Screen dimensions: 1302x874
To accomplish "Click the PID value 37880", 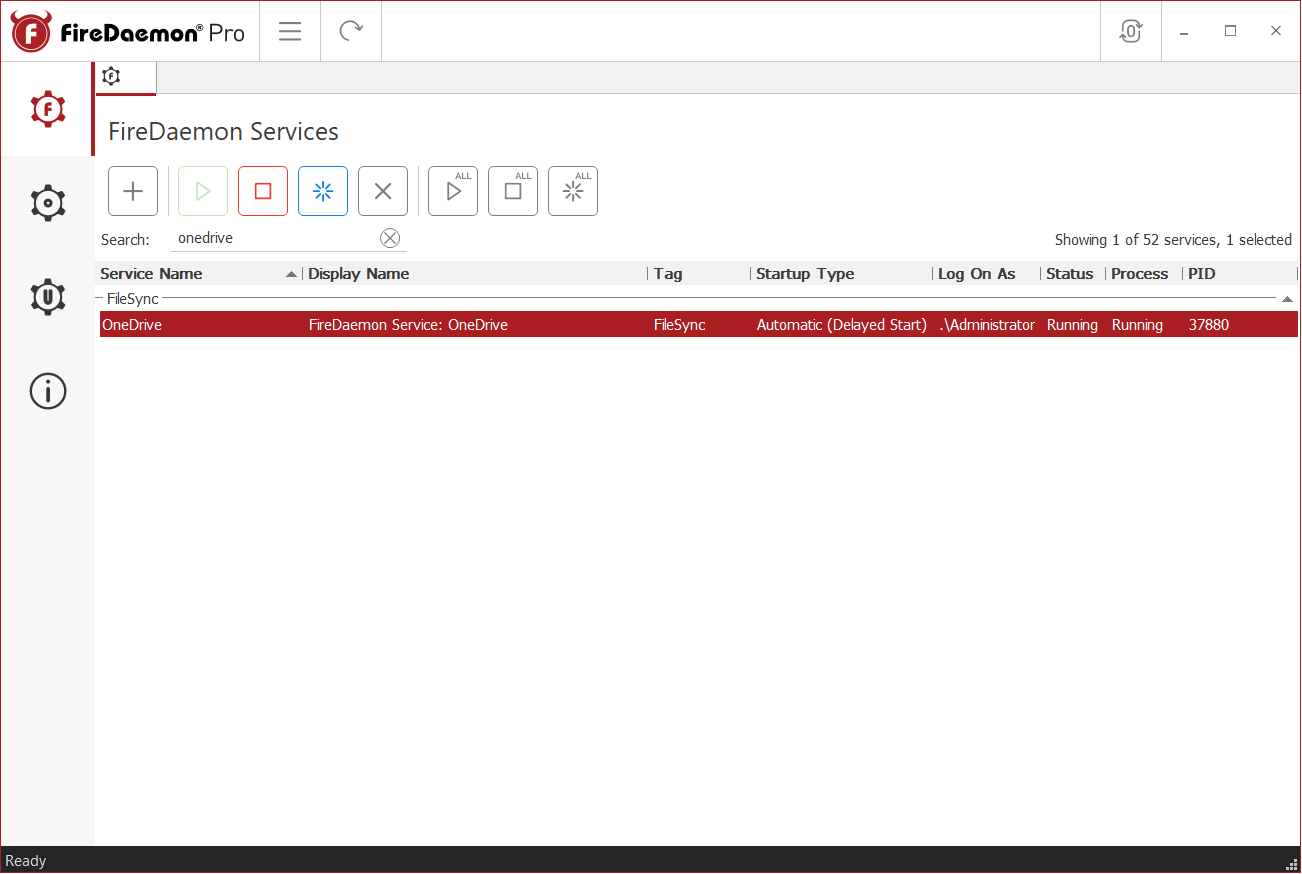I will pos(1208,325).
